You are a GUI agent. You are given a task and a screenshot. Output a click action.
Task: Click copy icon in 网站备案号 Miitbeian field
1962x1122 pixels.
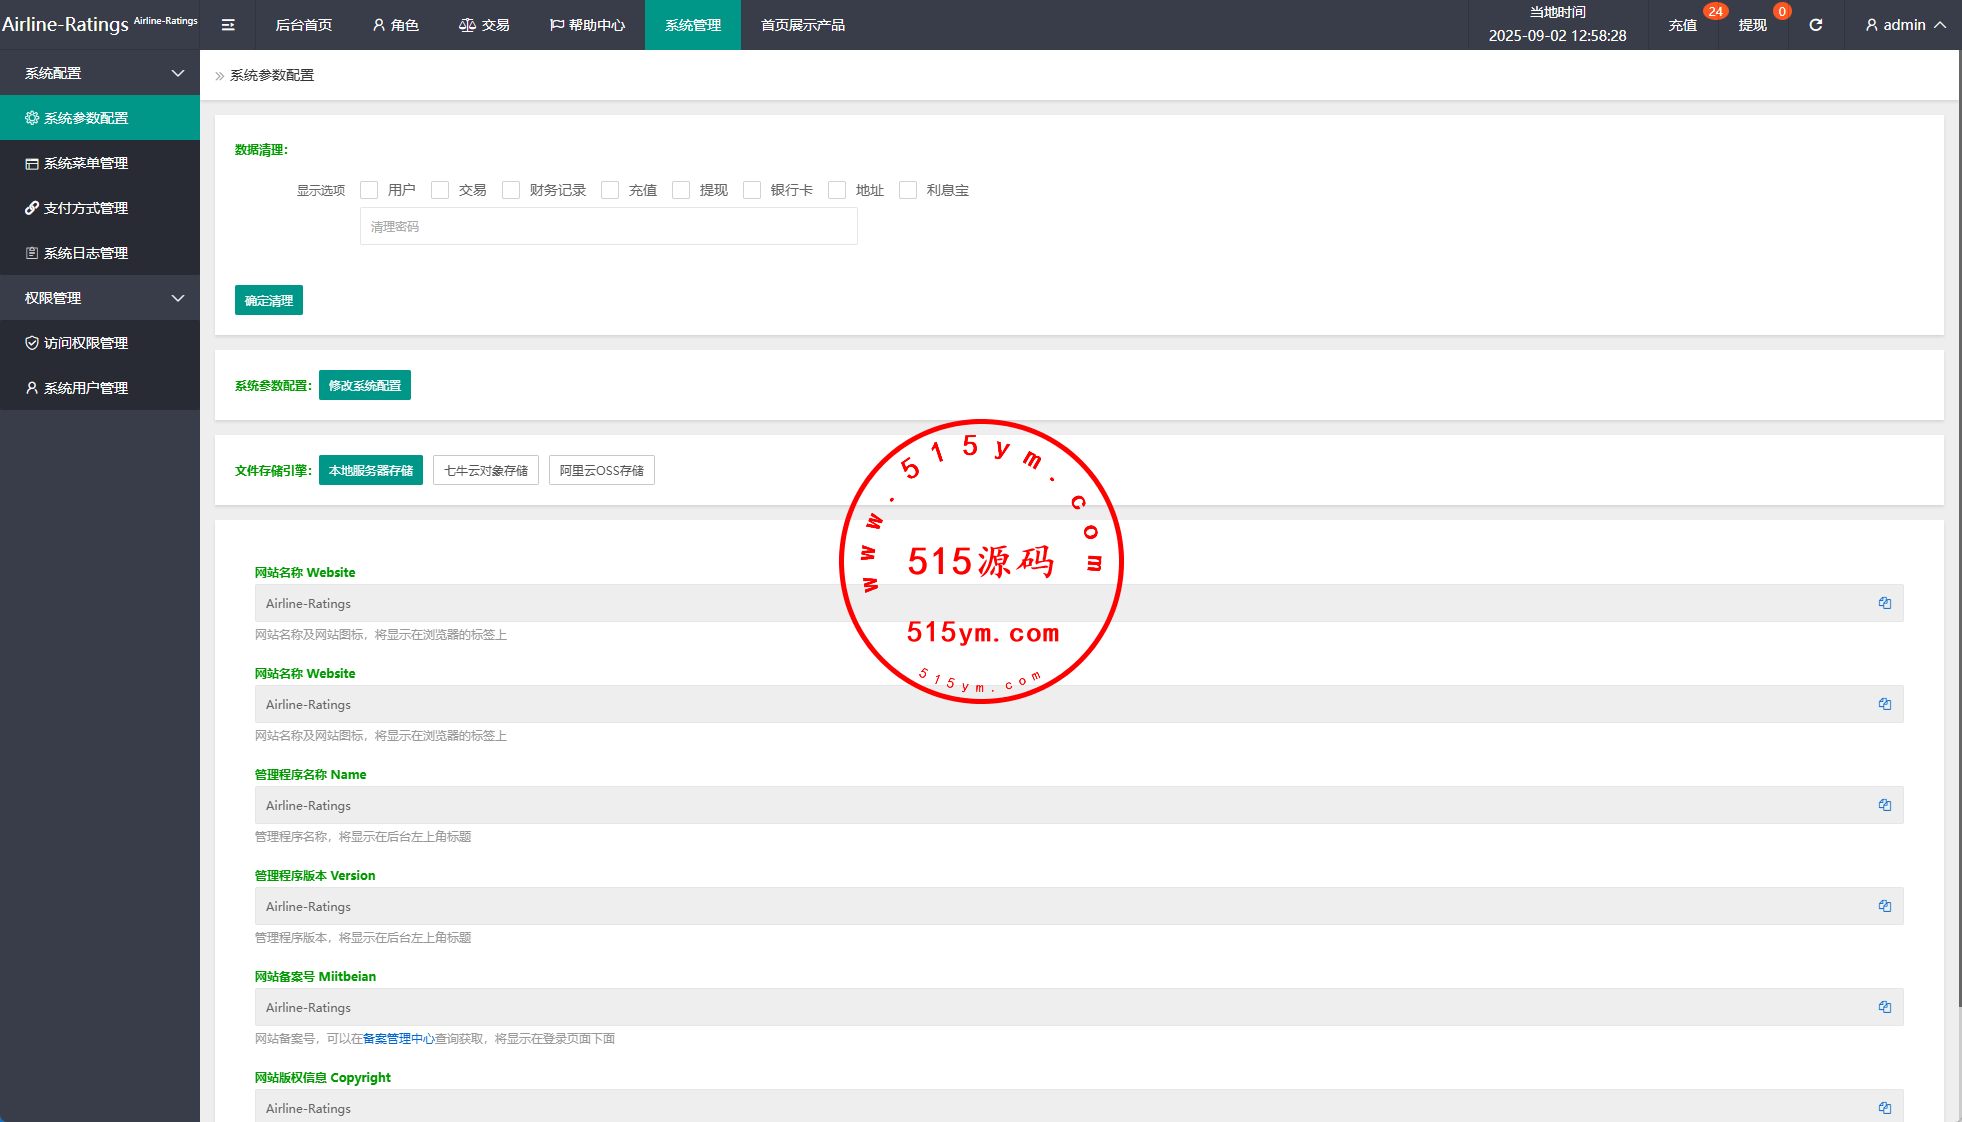[x=1884, y=1007]
